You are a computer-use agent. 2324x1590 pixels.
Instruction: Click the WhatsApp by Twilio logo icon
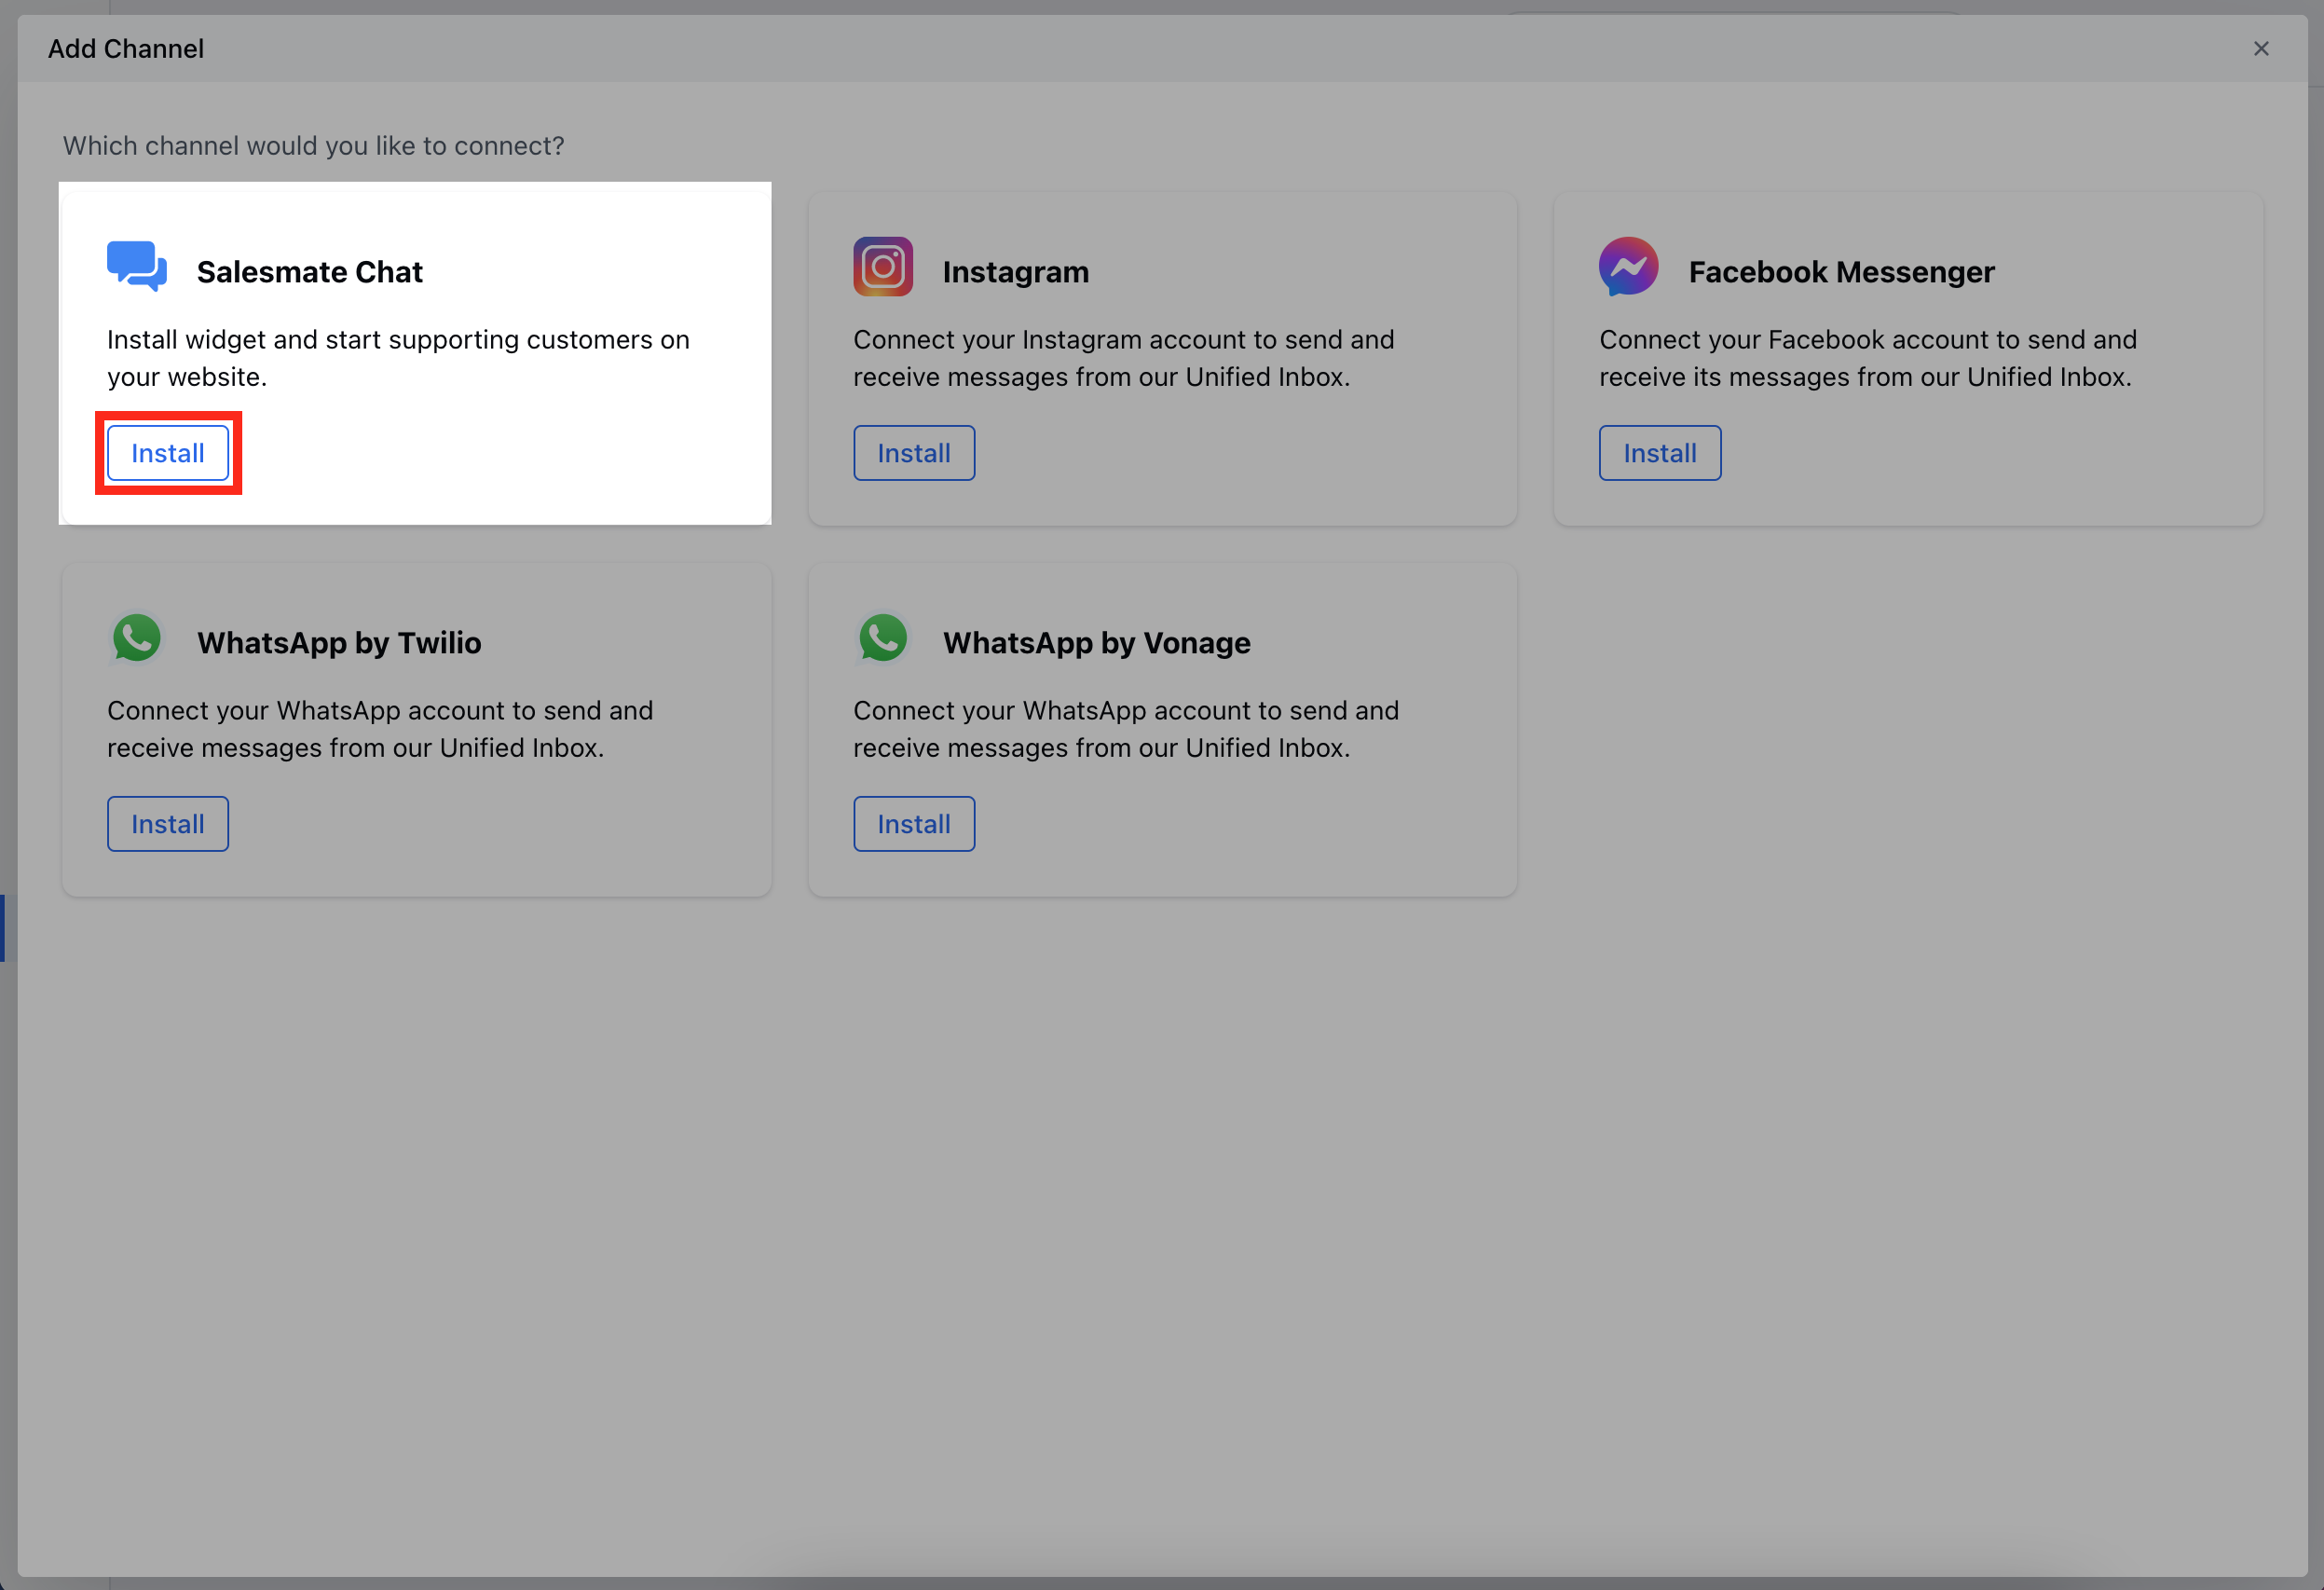click(137, 637)
